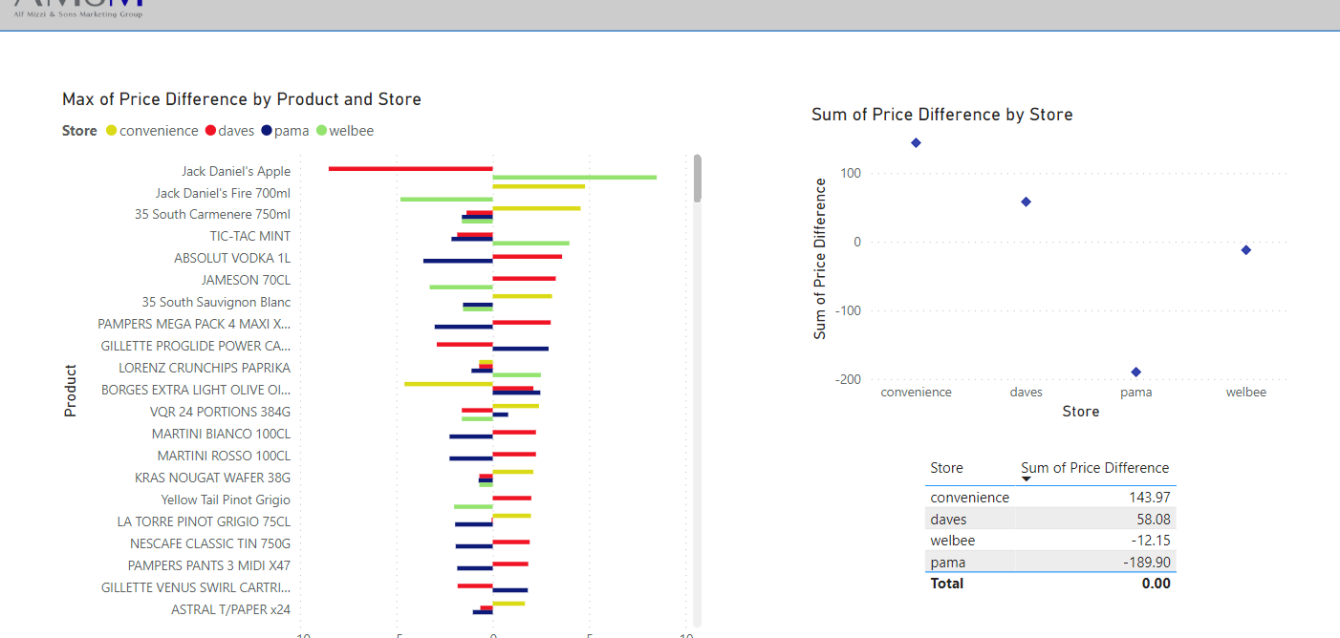Viewport: 1340px width, 638px height.
Task: Select '35 South Carmenere 750ml' product label
Action: pos(213,215)
